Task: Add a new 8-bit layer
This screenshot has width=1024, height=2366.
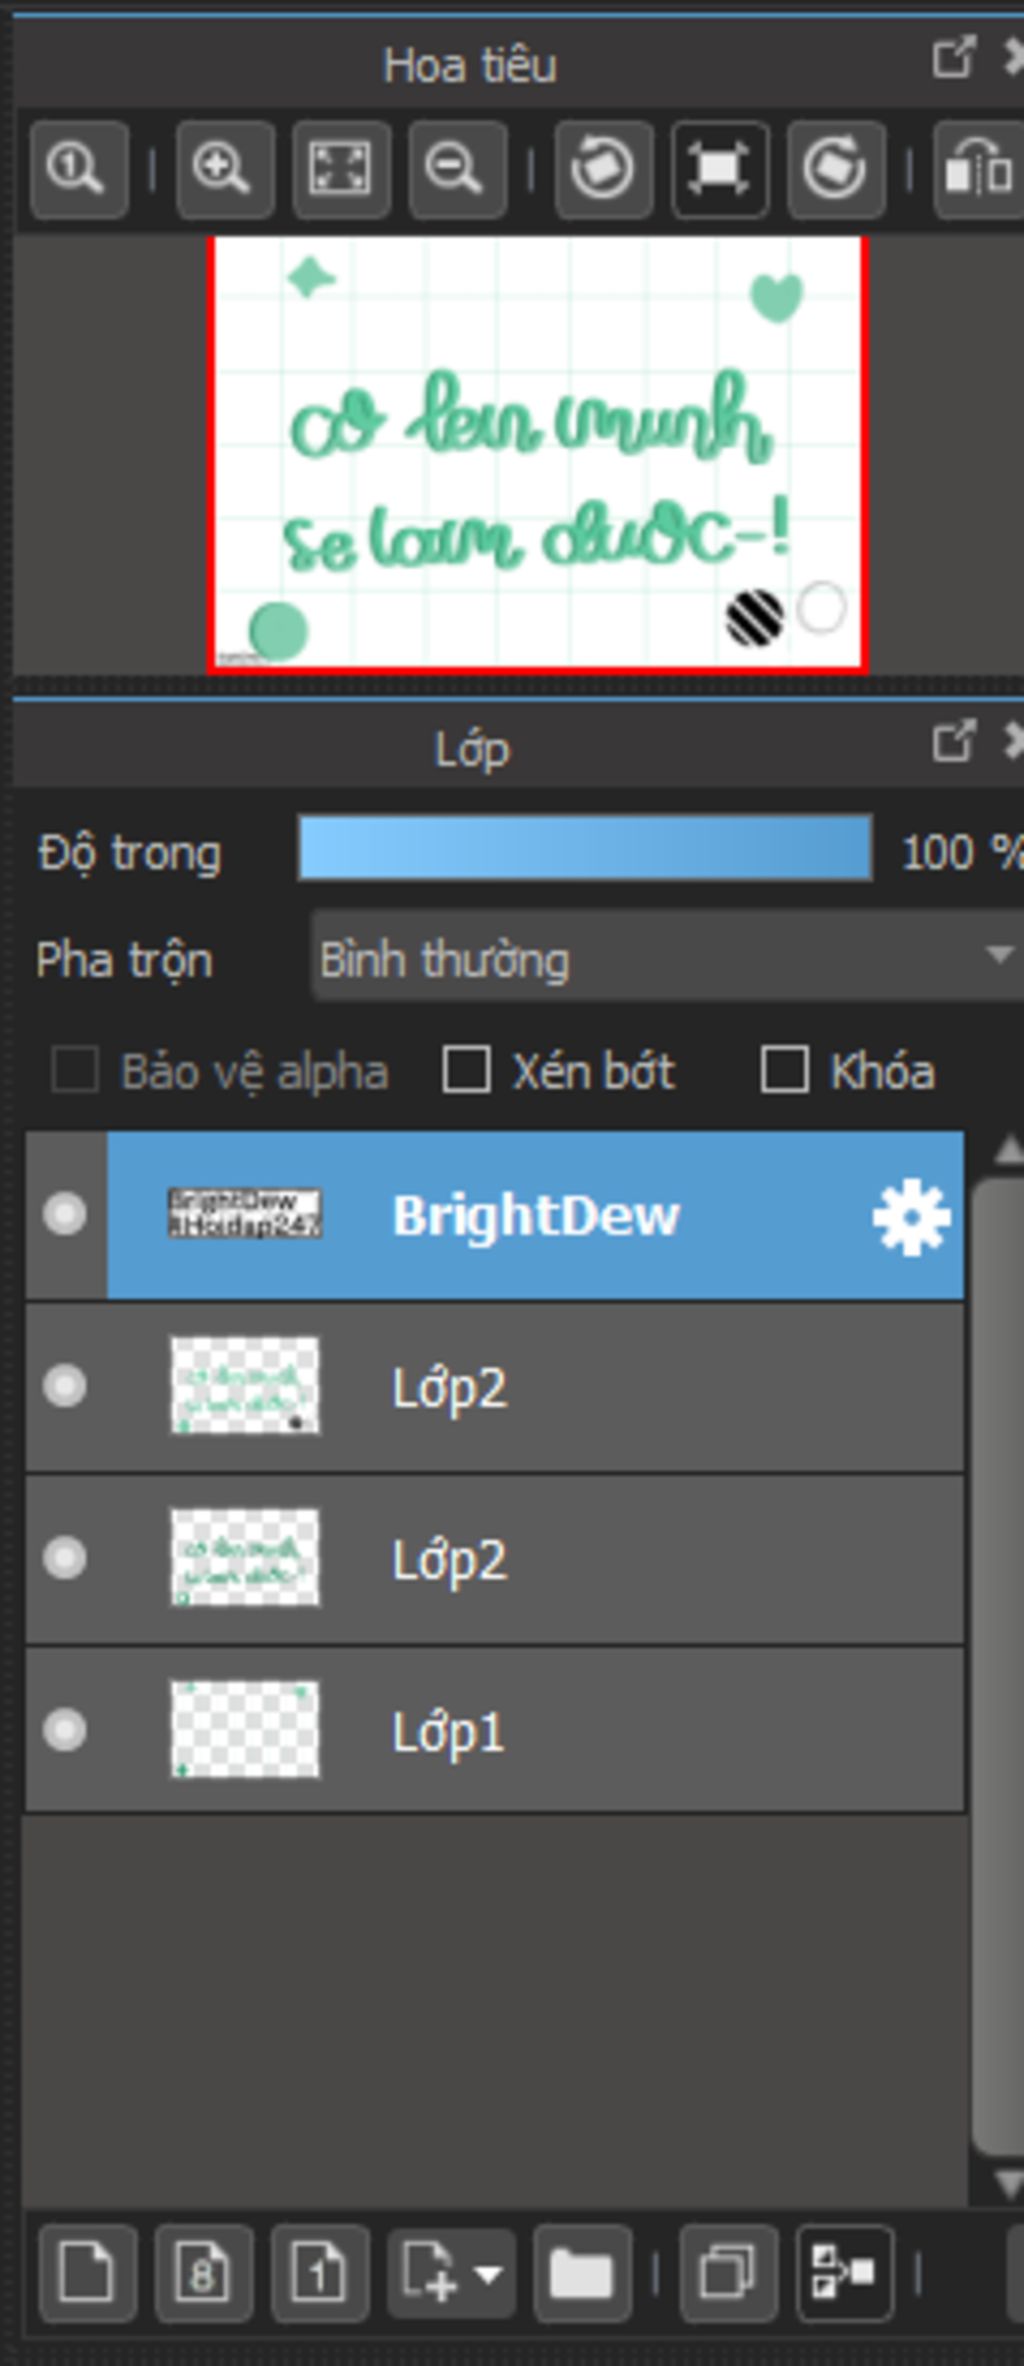Action: 204,2273
